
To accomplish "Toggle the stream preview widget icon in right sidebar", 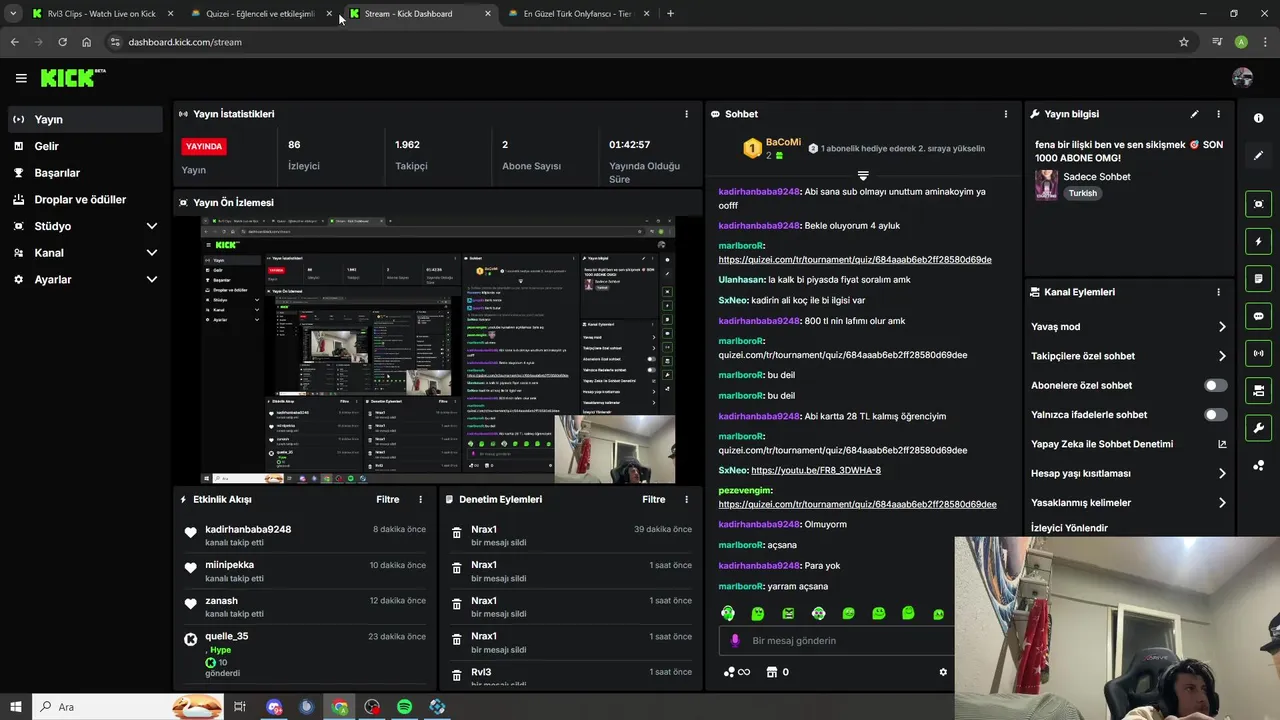I will pos(1258,204).
